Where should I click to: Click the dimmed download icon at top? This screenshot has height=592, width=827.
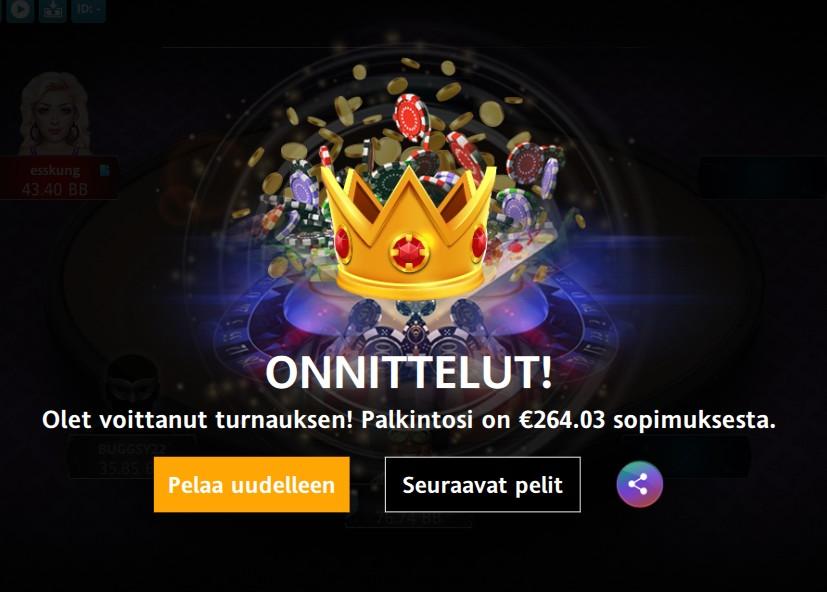(x=52, y=9)
